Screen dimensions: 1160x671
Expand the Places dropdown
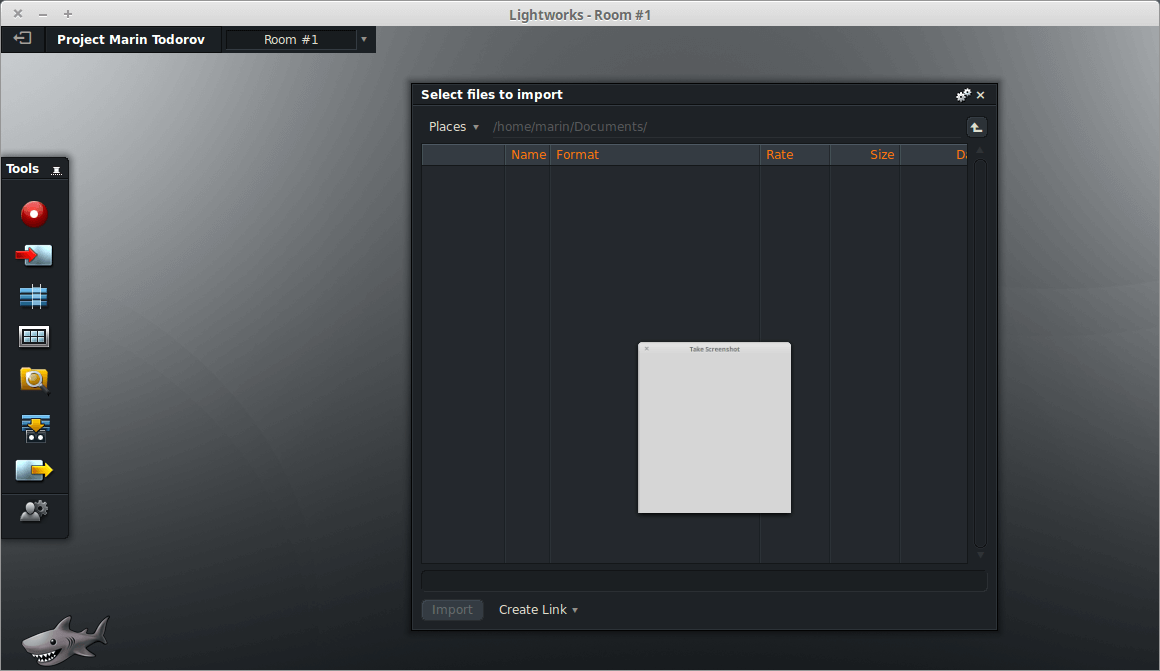(x=454, y=127)
